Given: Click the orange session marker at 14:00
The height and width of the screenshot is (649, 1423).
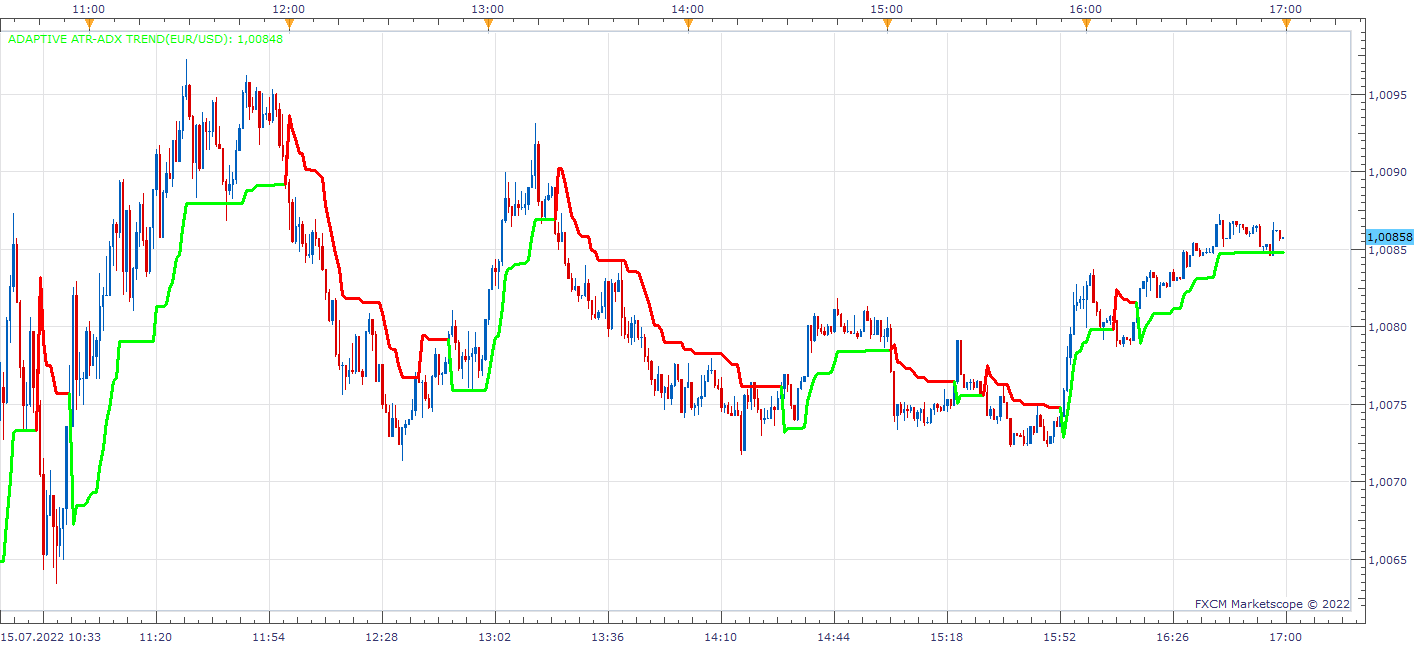Looking at the screenshot, I should [x=687, y=24].
